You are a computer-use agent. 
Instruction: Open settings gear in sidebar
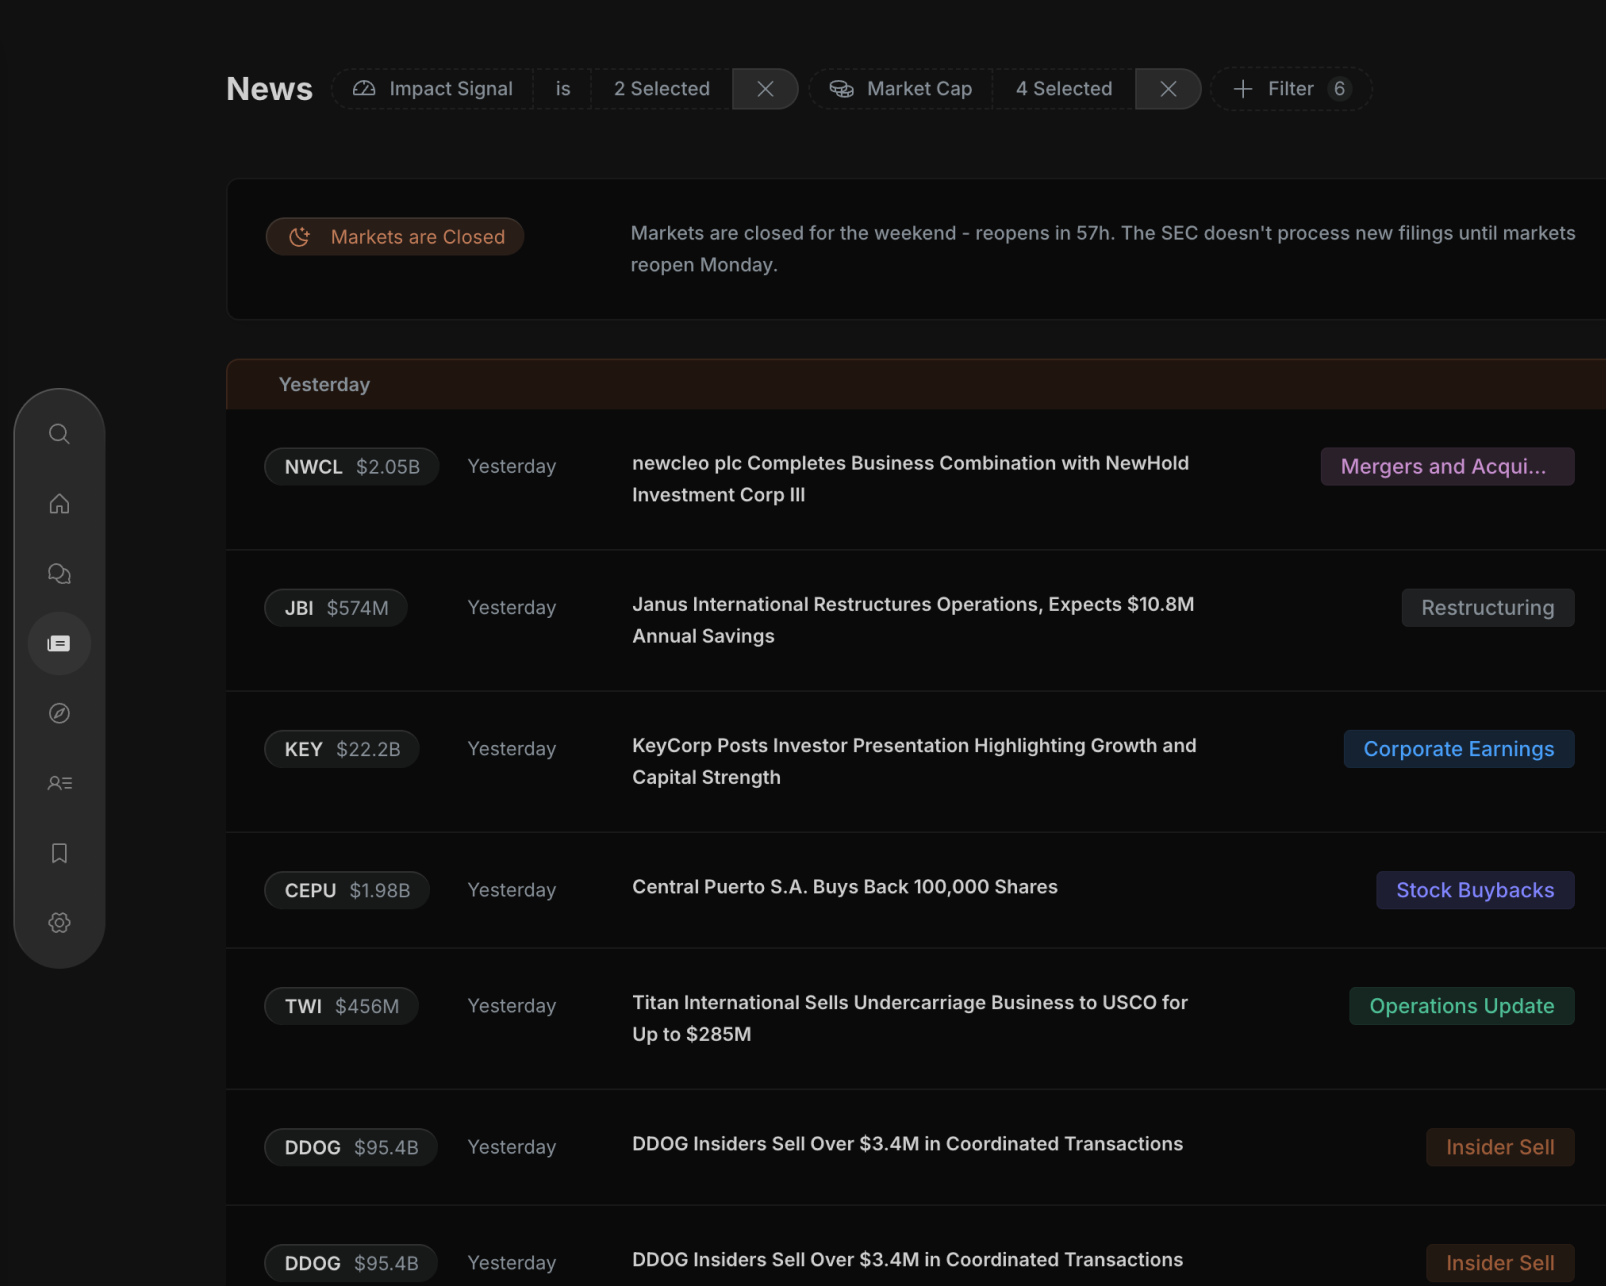tap(59, 923)
